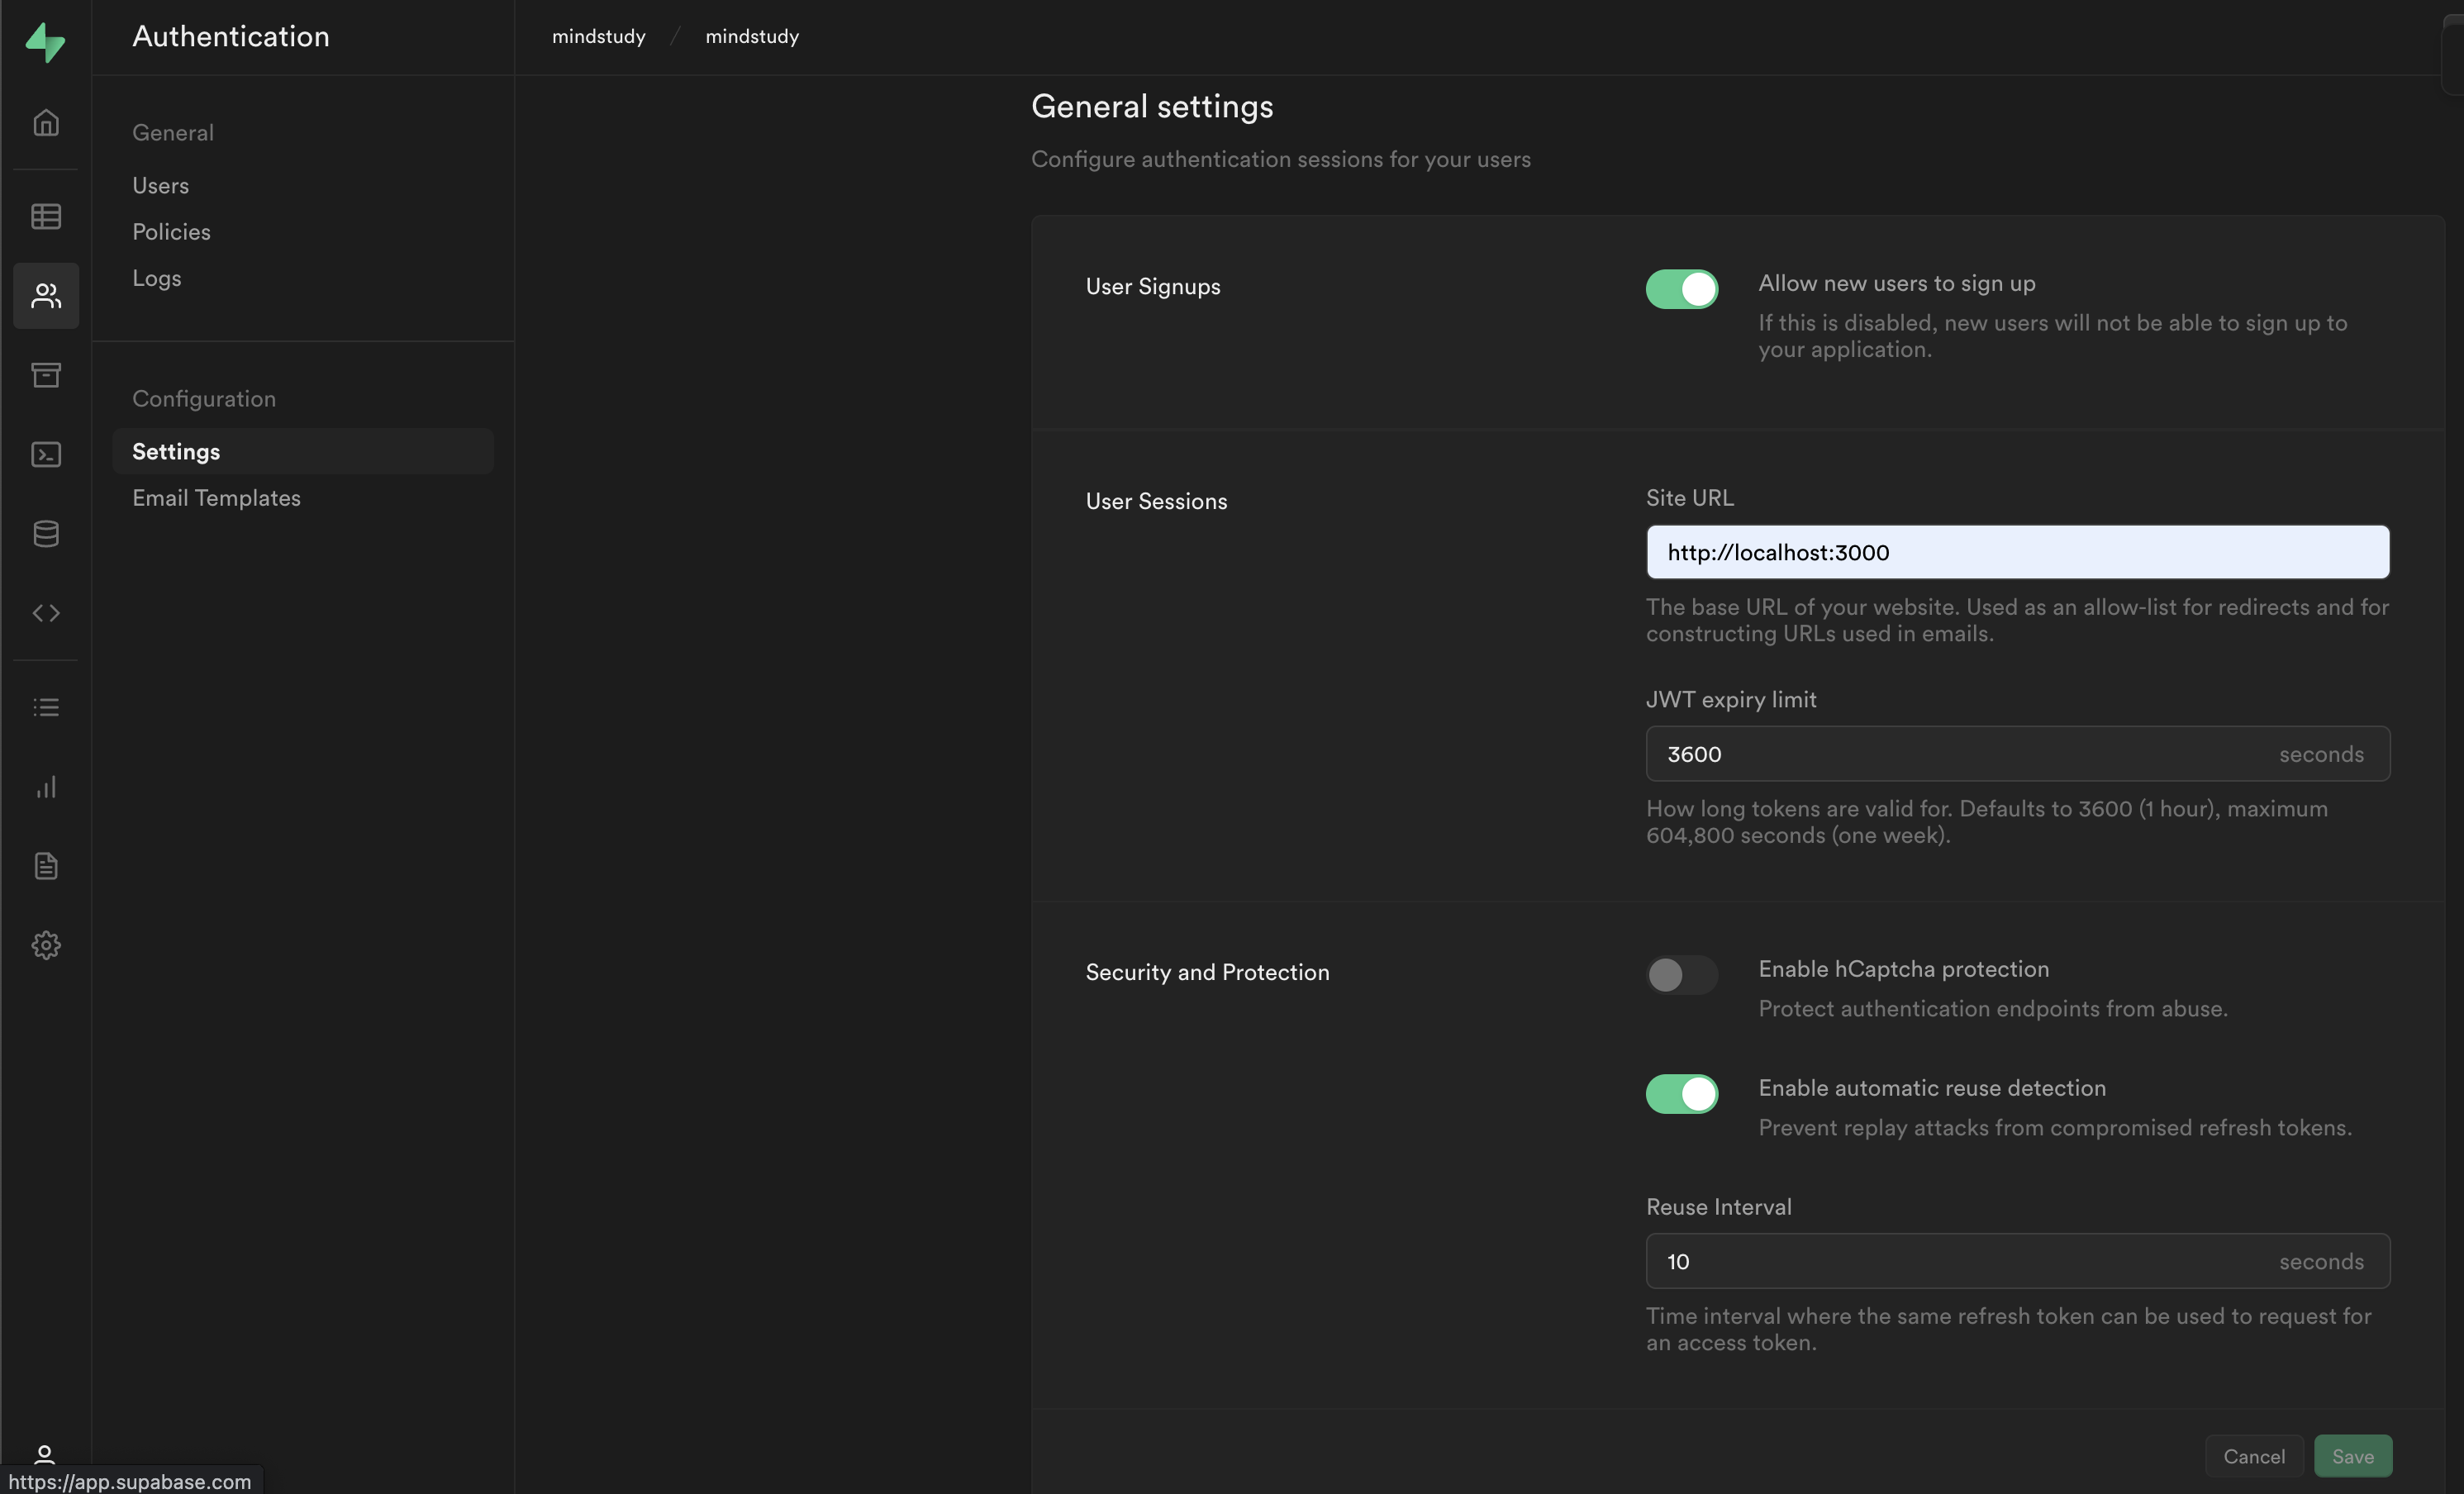Open the Home icon in sidebar
This screenshot has height=1494, width=2464.
[x=46, y=122]
